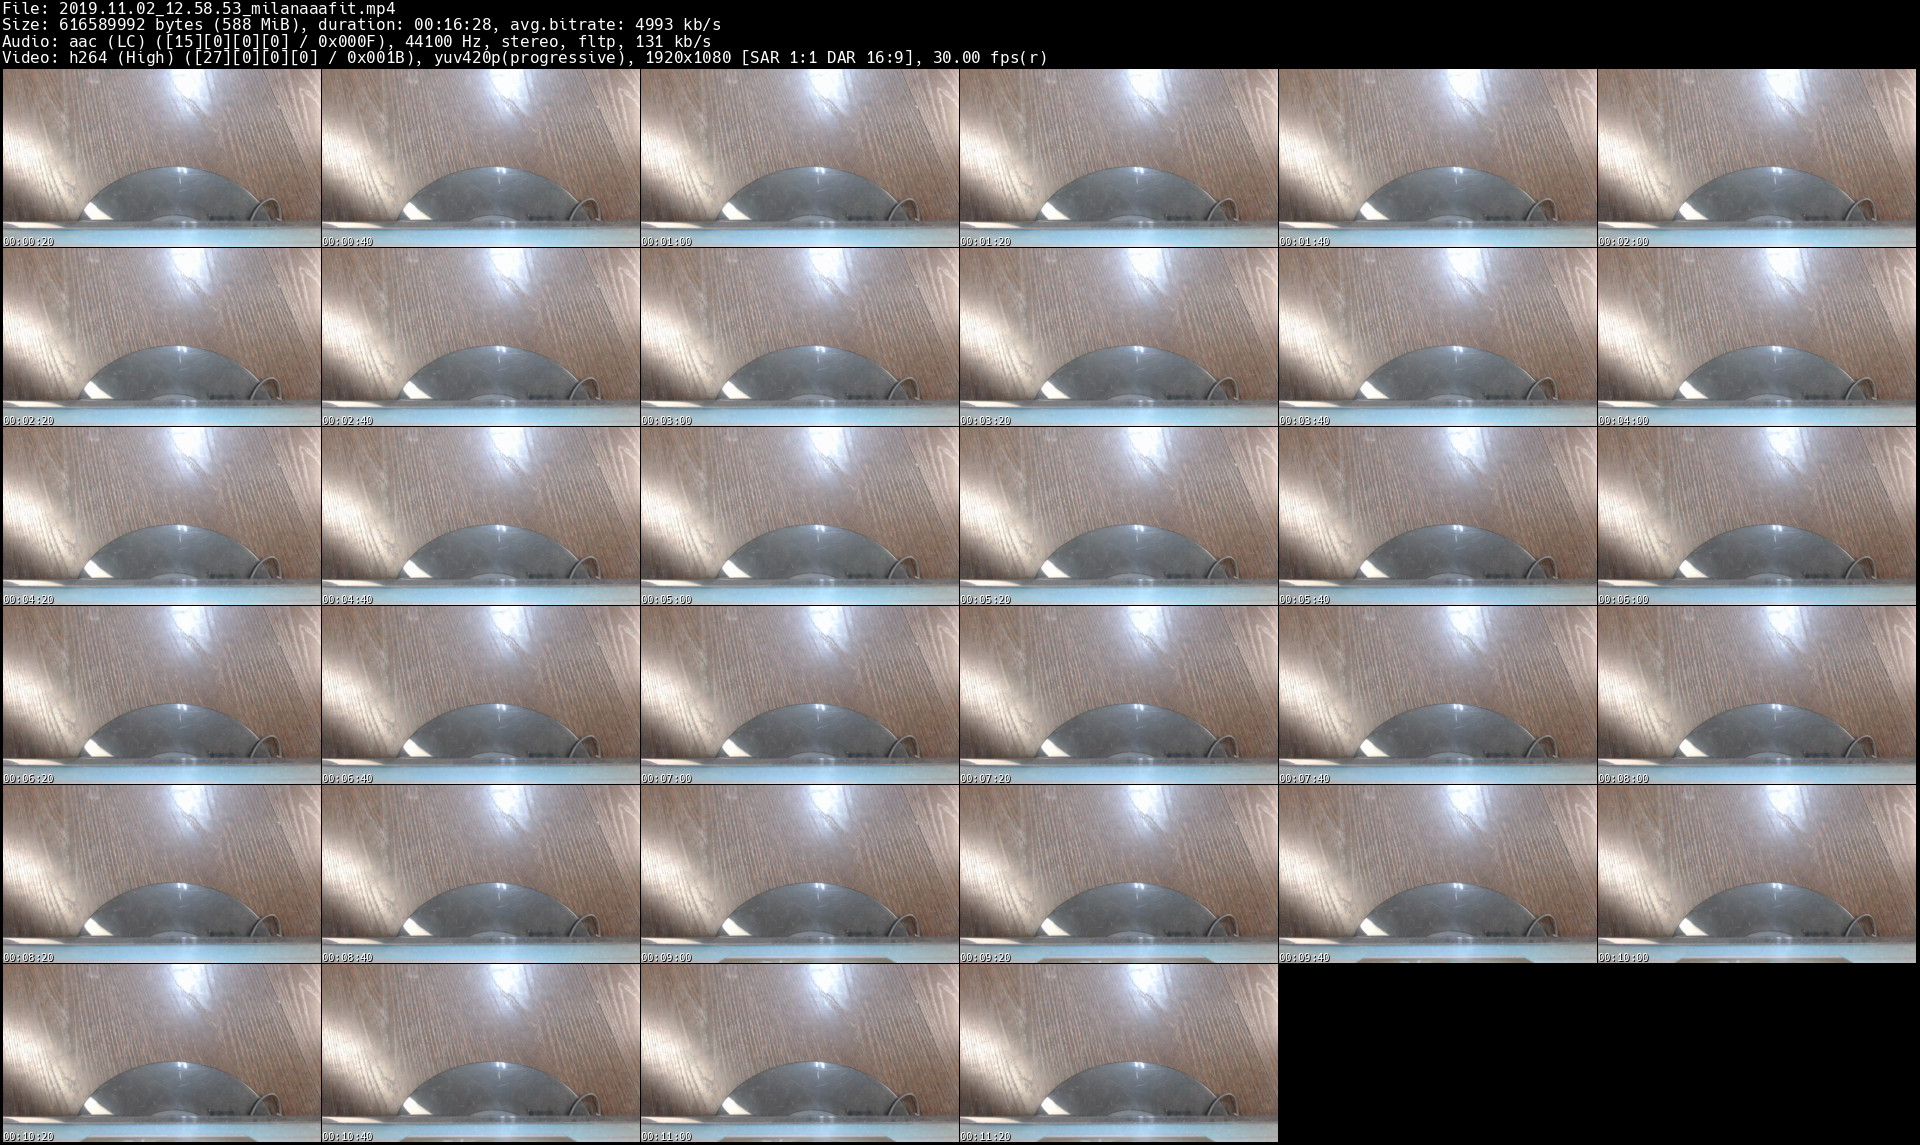Open the still stamped 00:08:20
The height and width of the screenshot is (1145, 1920).
161,874
